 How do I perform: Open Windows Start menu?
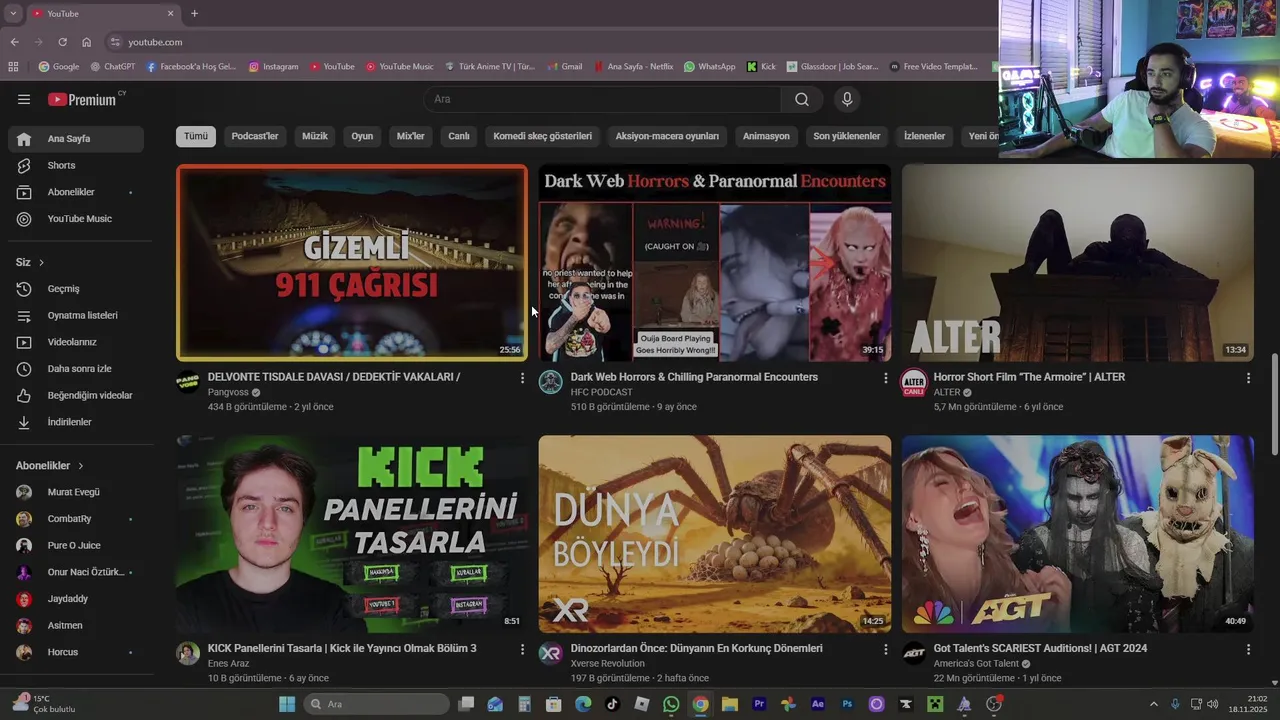287,704
